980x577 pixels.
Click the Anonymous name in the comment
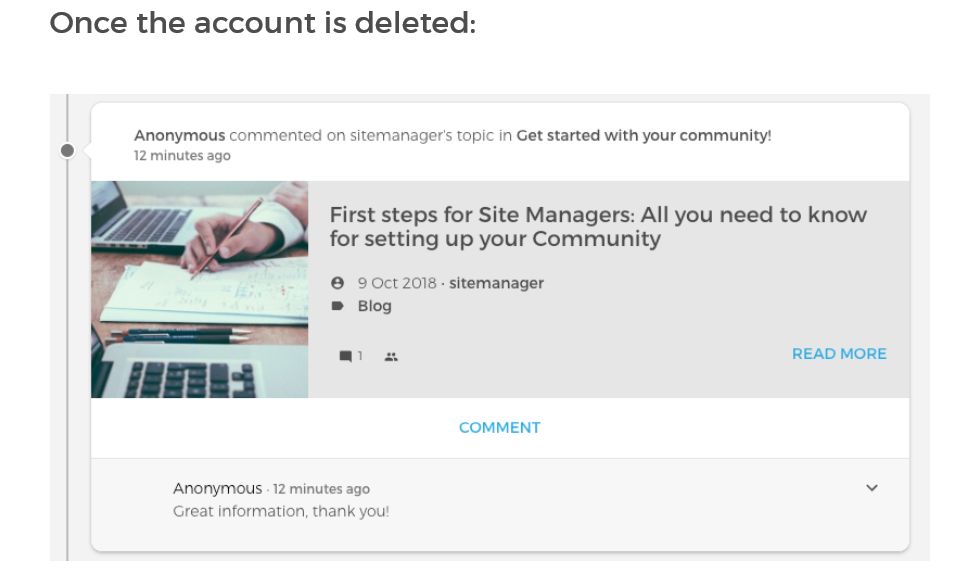tap(217, 488)
